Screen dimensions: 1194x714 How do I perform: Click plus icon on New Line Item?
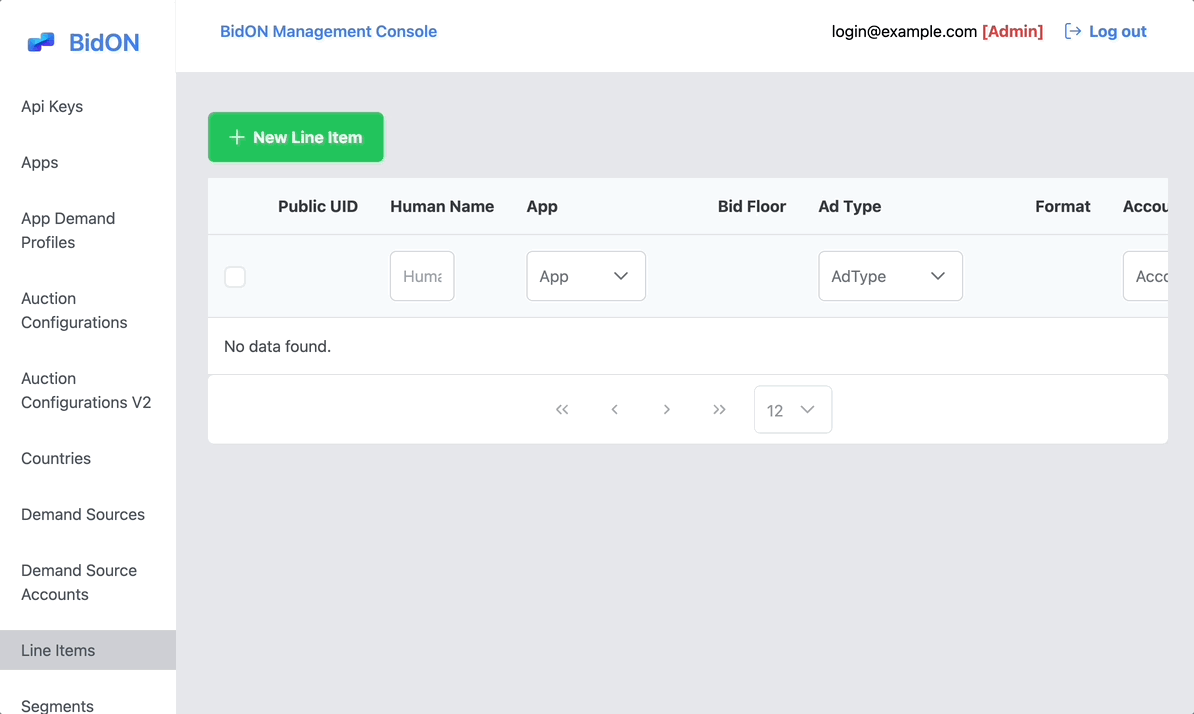coord(237,137)
